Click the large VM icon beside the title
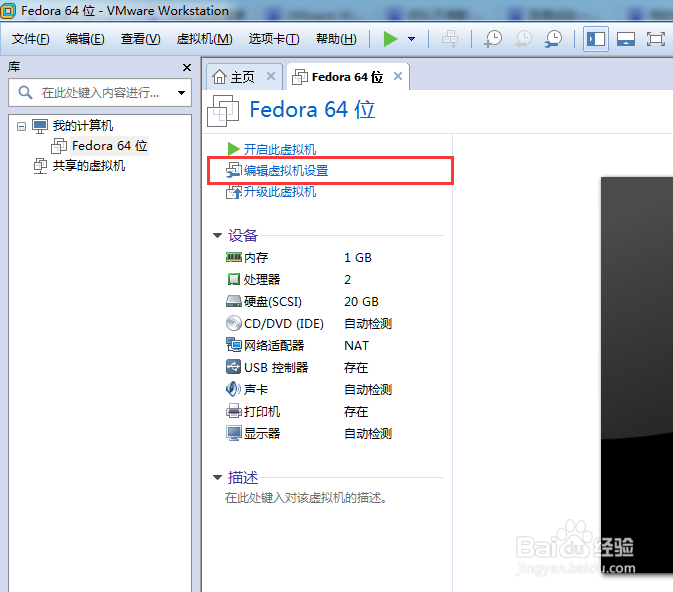The image size is (673, 592). pos(223,111)
